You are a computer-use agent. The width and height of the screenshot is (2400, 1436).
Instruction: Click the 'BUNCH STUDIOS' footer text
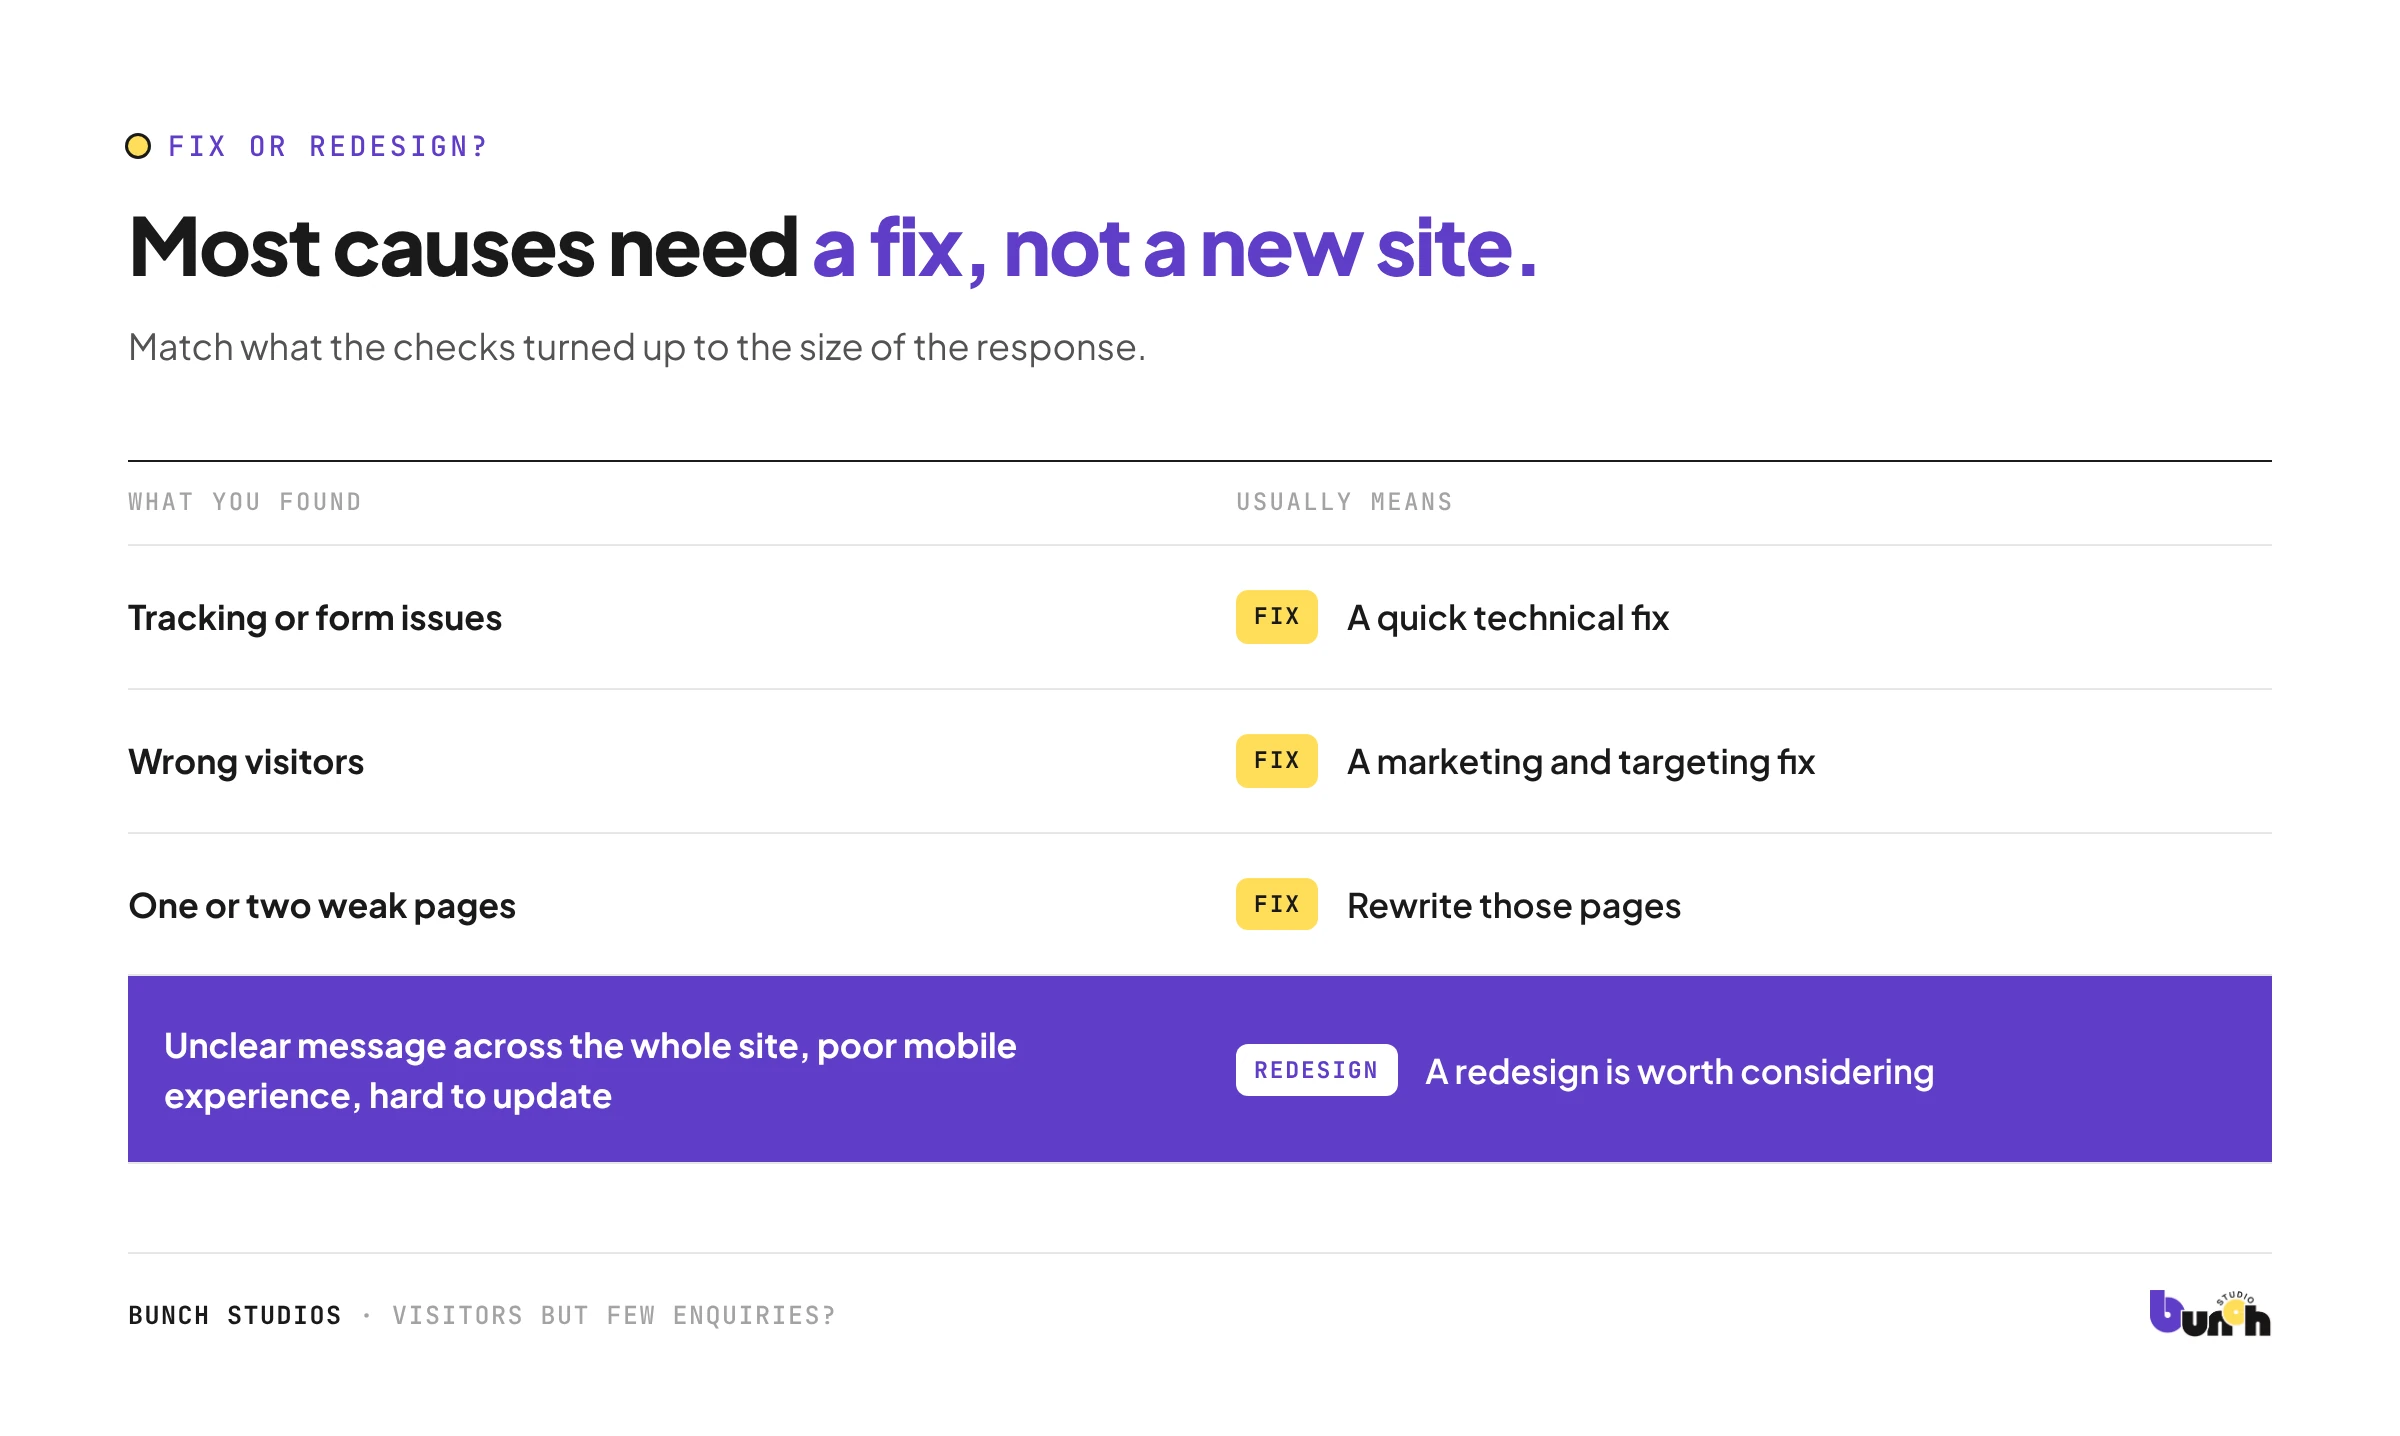point(235,1315)
